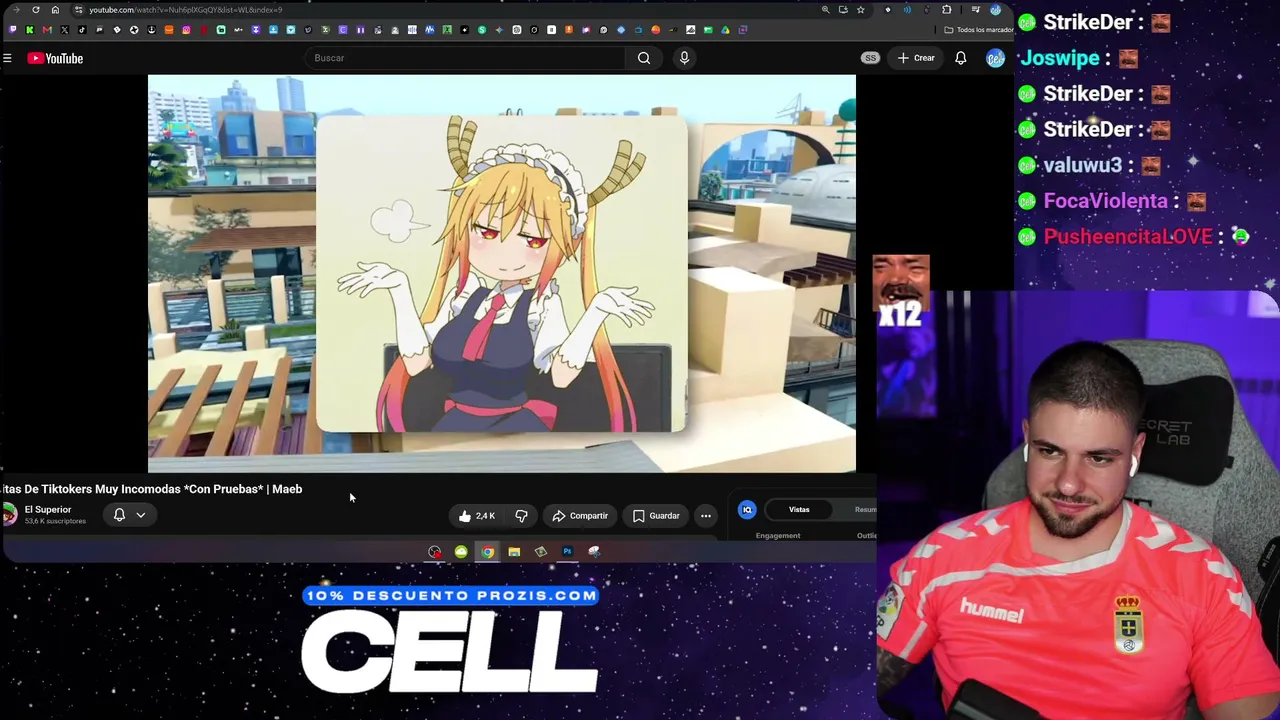This screenshot has height=720, width=1280.
Task: Expand the Todos los marcadores folder
Action: pyautogui.click(x=979, y=30)
